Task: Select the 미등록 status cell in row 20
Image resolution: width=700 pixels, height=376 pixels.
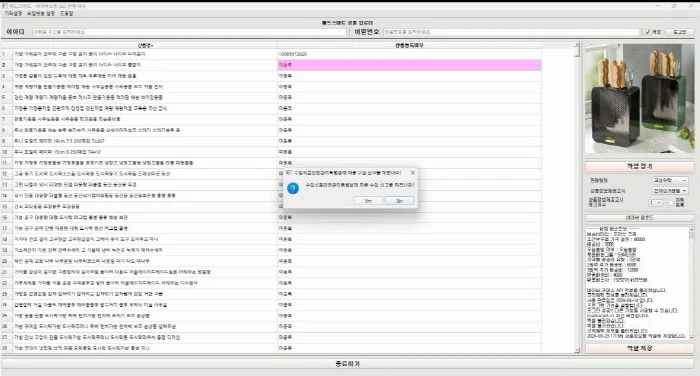Action: [409, 261]
